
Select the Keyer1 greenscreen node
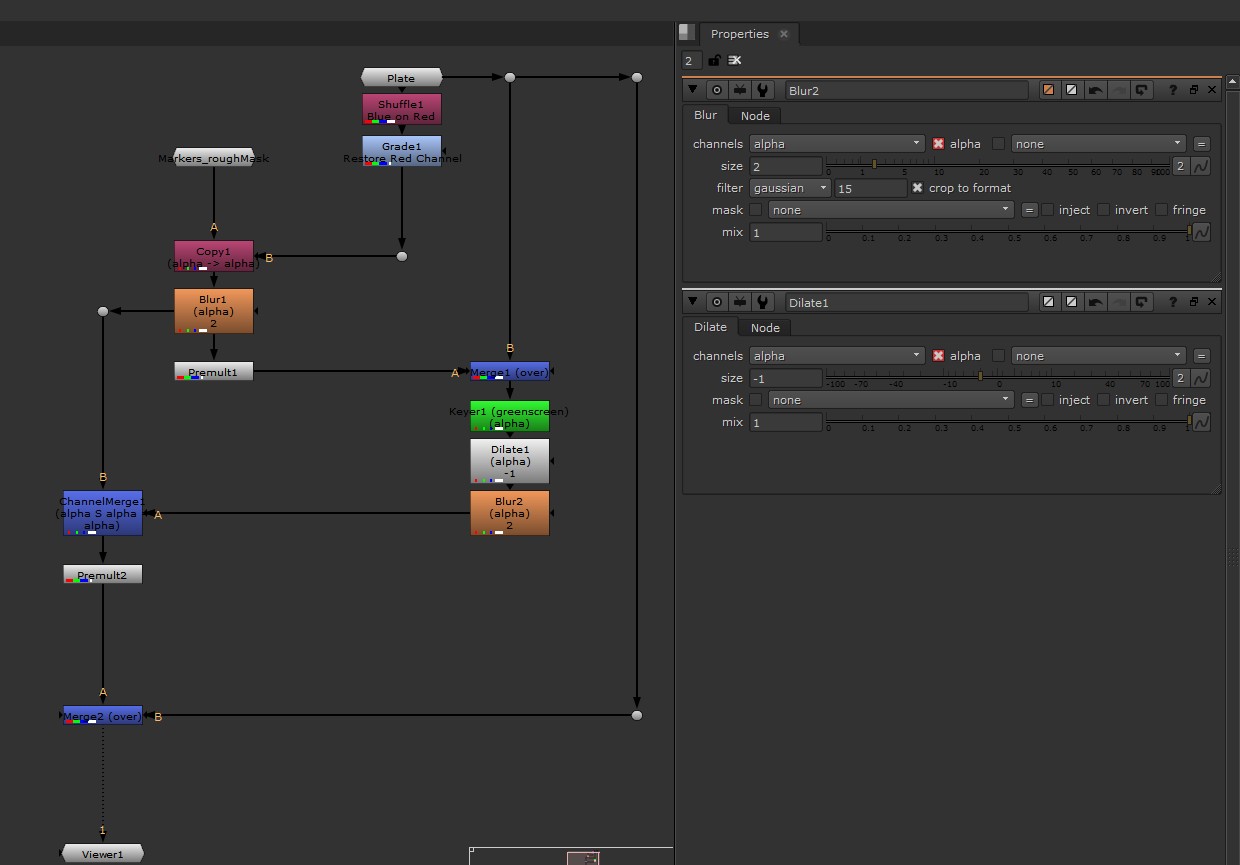click(509, 417)
